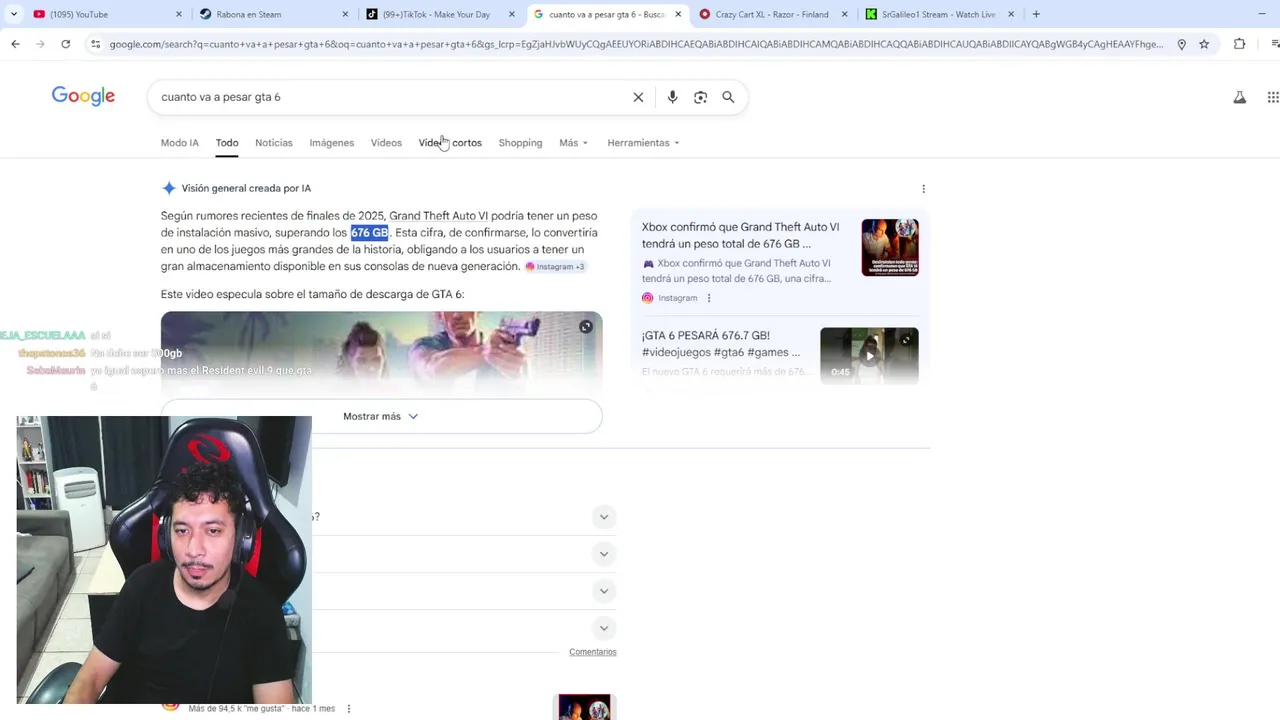This screenshot has height=720, width=1280.
Task: Select the Videos search filter
Action: (386, 143)
